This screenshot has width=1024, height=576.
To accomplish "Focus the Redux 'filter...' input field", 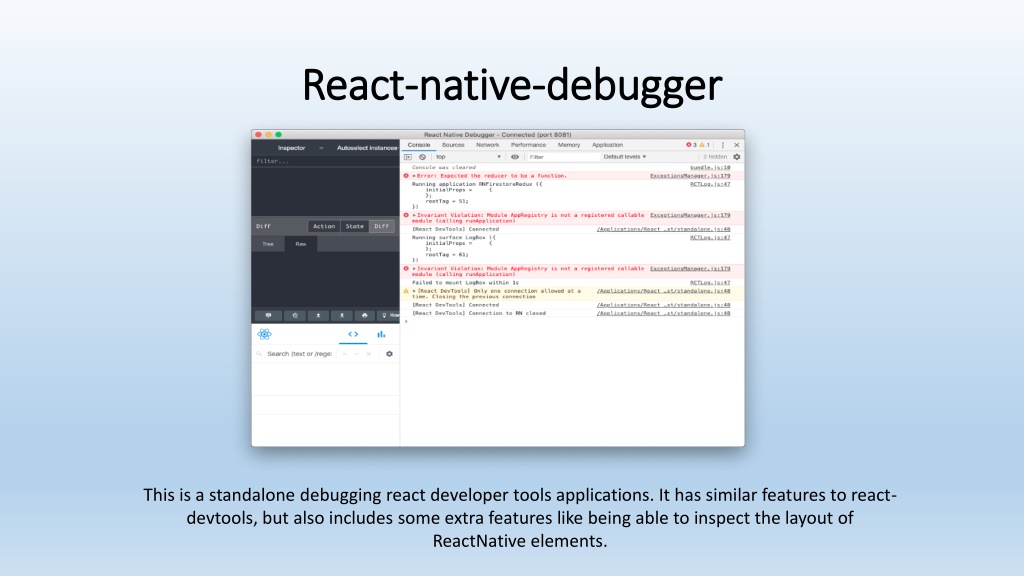I will tap(326, 161).
